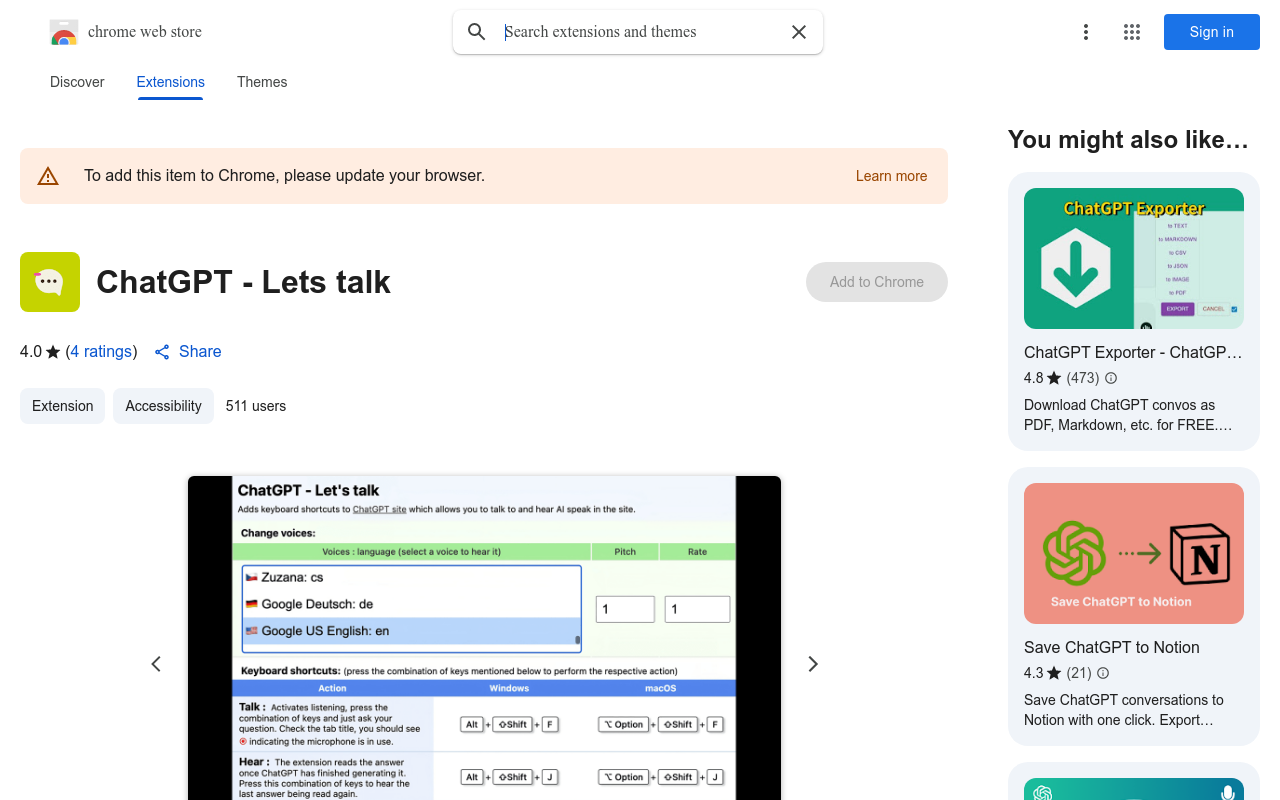
Task: Click the ChatGPT - Lets talk title
Action: [x=243, y=282]
